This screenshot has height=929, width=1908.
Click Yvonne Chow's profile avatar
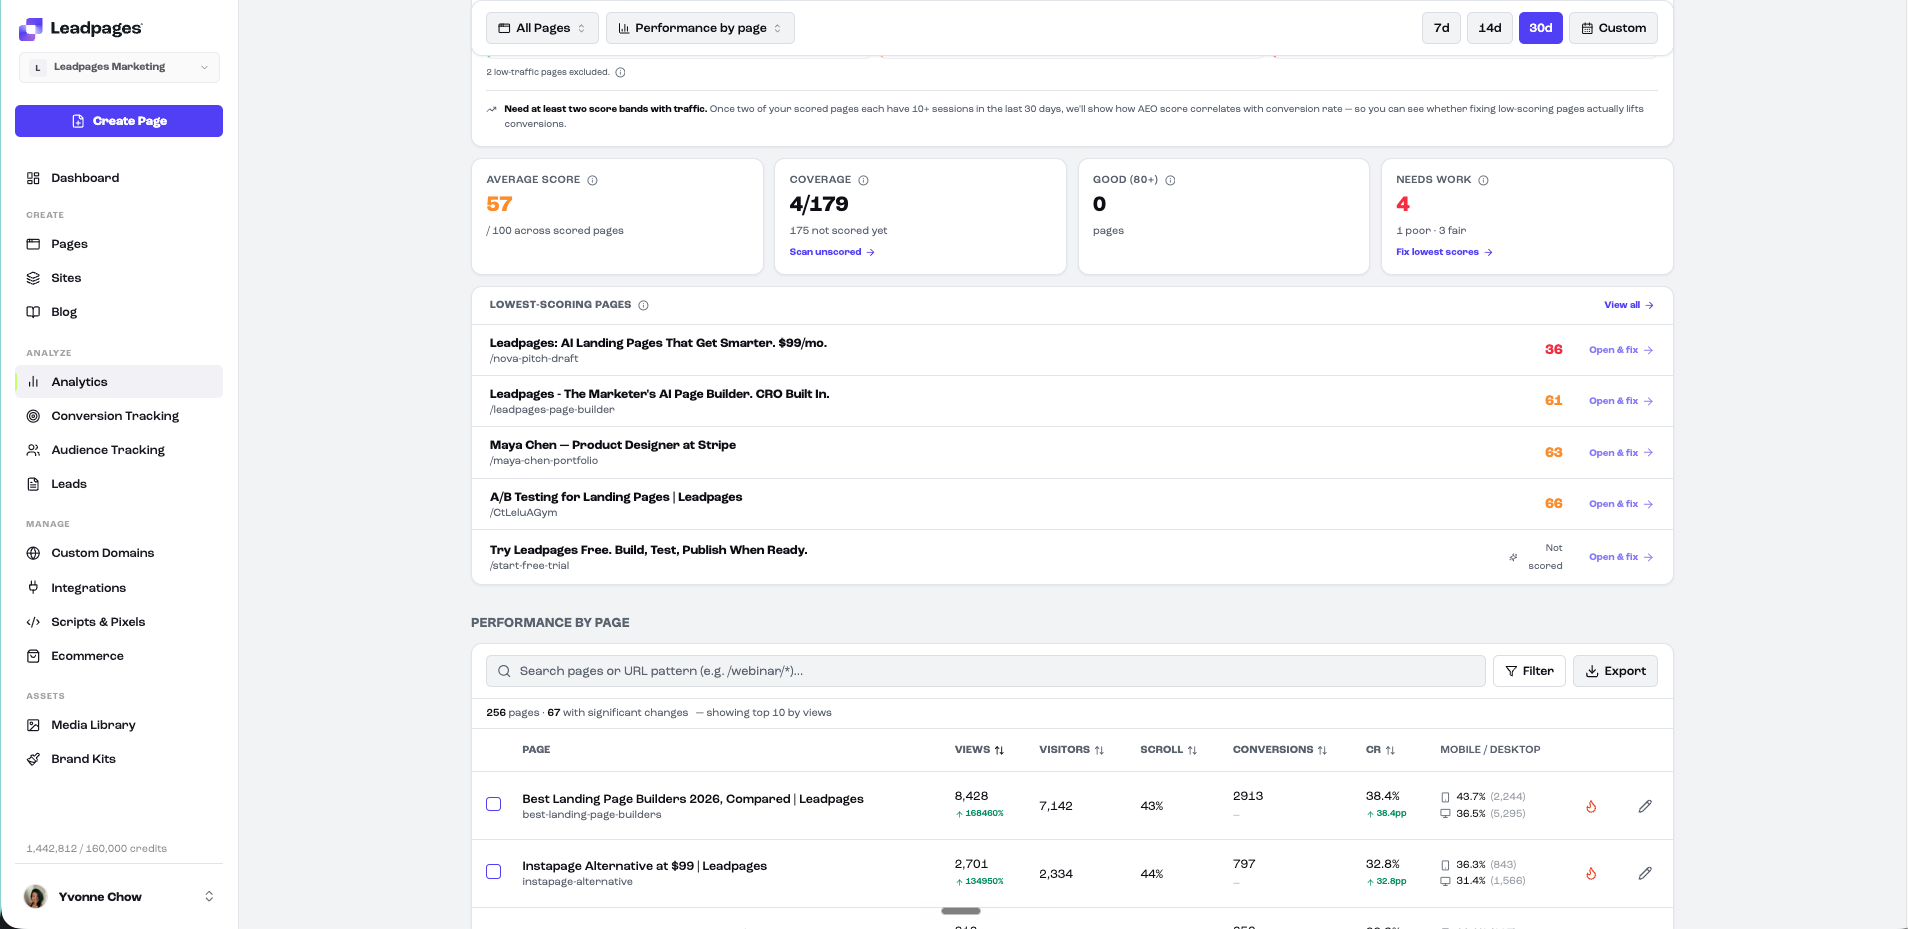[36, 896]
